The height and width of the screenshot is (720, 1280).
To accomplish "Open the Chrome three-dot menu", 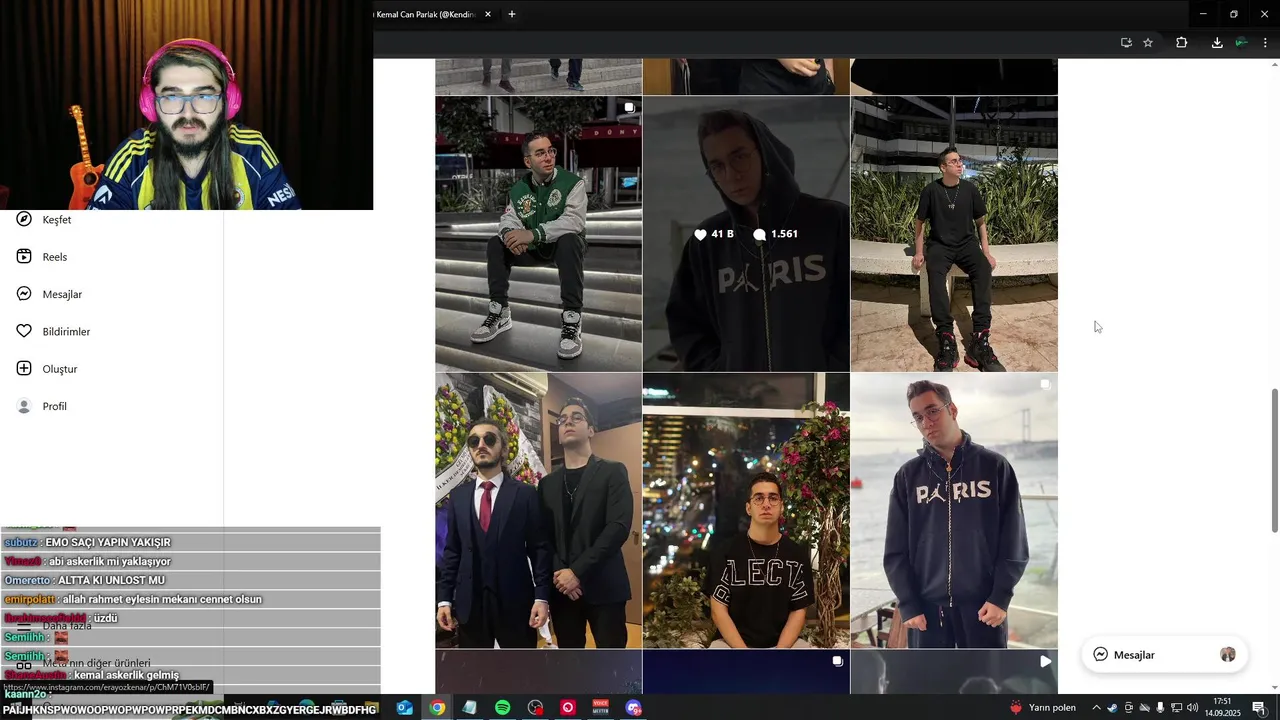I will coord(1265,43).
